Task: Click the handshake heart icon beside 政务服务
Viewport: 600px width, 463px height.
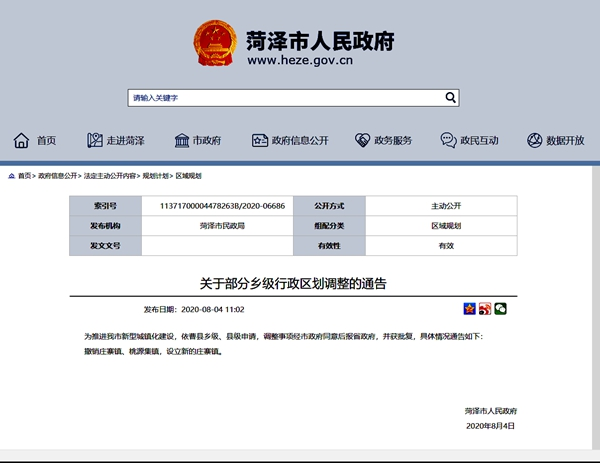Action: click(x=362, y=140)
